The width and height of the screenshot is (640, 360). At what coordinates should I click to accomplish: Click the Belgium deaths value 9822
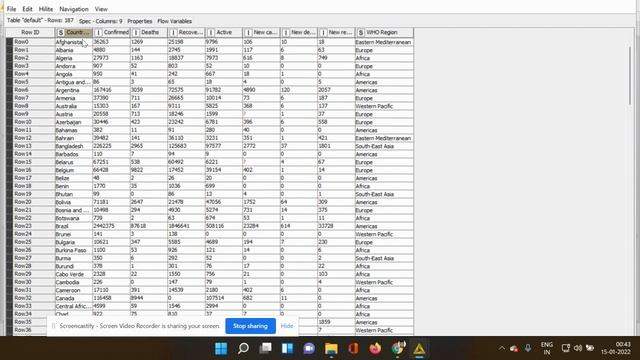pyautogui.click(x=149, y=170)
